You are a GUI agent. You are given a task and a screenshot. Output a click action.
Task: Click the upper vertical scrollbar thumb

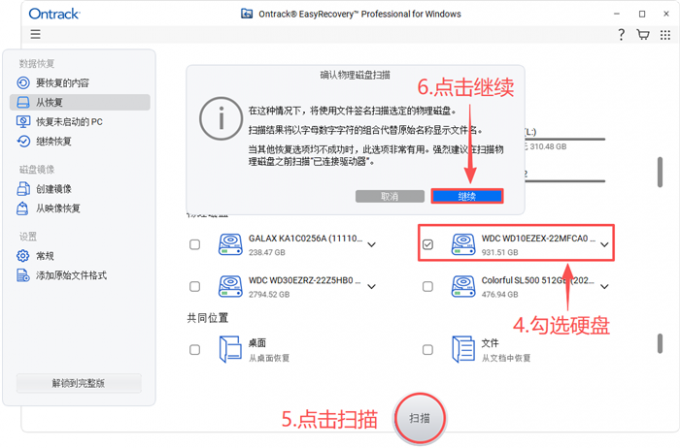(x=660, y=172)
